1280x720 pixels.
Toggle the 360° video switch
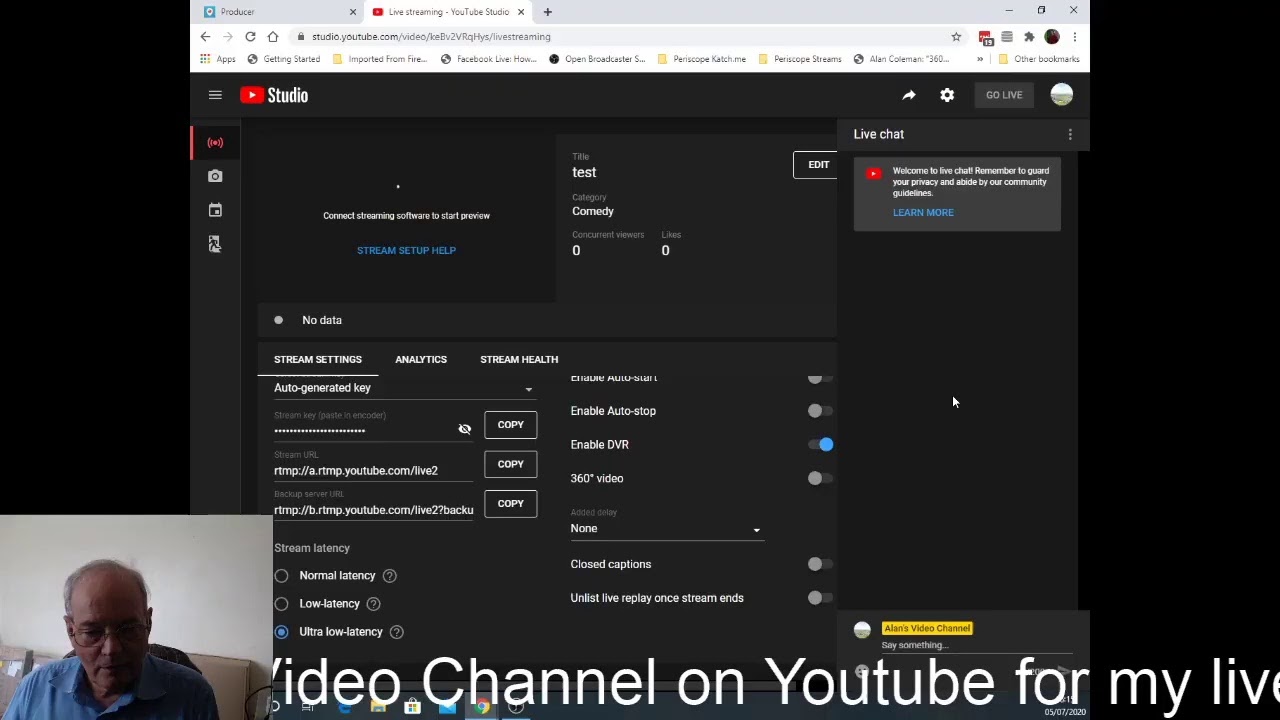pyautogui.click(x=820, y=479)
